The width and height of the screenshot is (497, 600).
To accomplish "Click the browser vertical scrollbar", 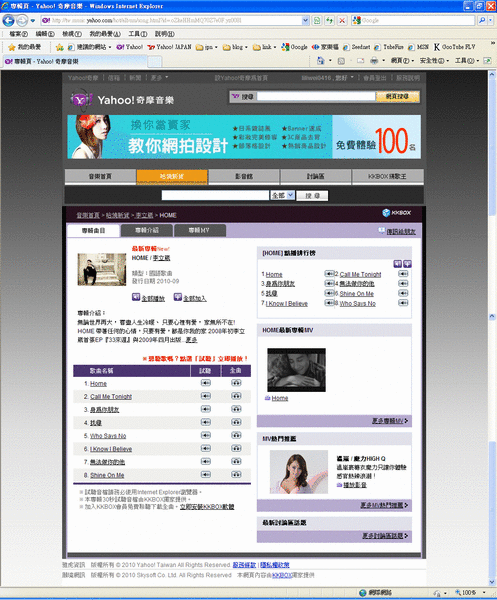I will coord(492,329).
